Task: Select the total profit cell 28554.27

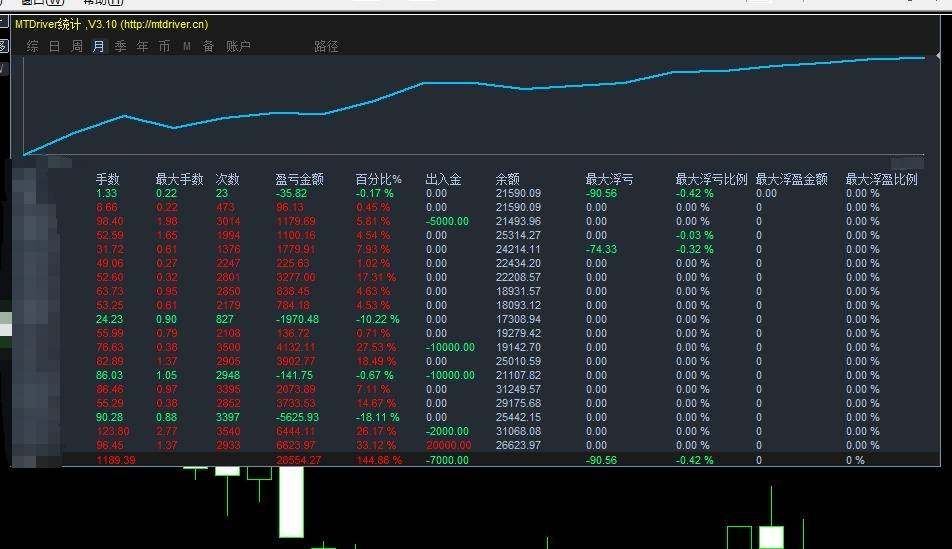Action: (x=299, y=460)
